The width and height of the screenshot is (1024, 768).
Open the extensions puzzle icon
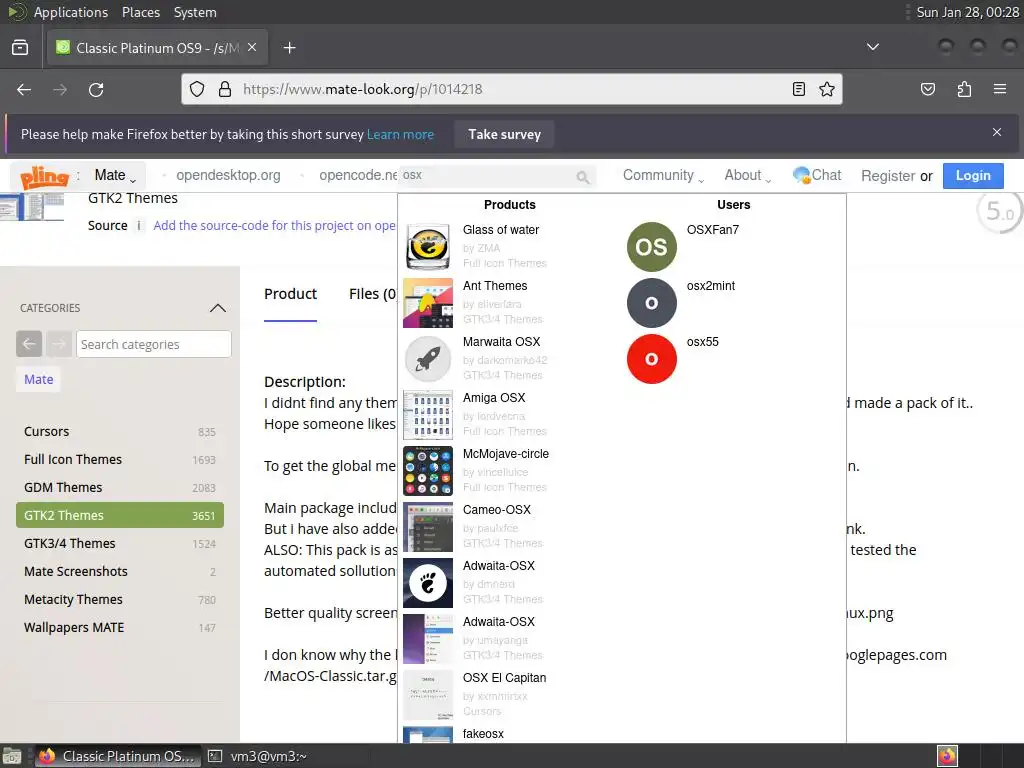tap(964, 89)
